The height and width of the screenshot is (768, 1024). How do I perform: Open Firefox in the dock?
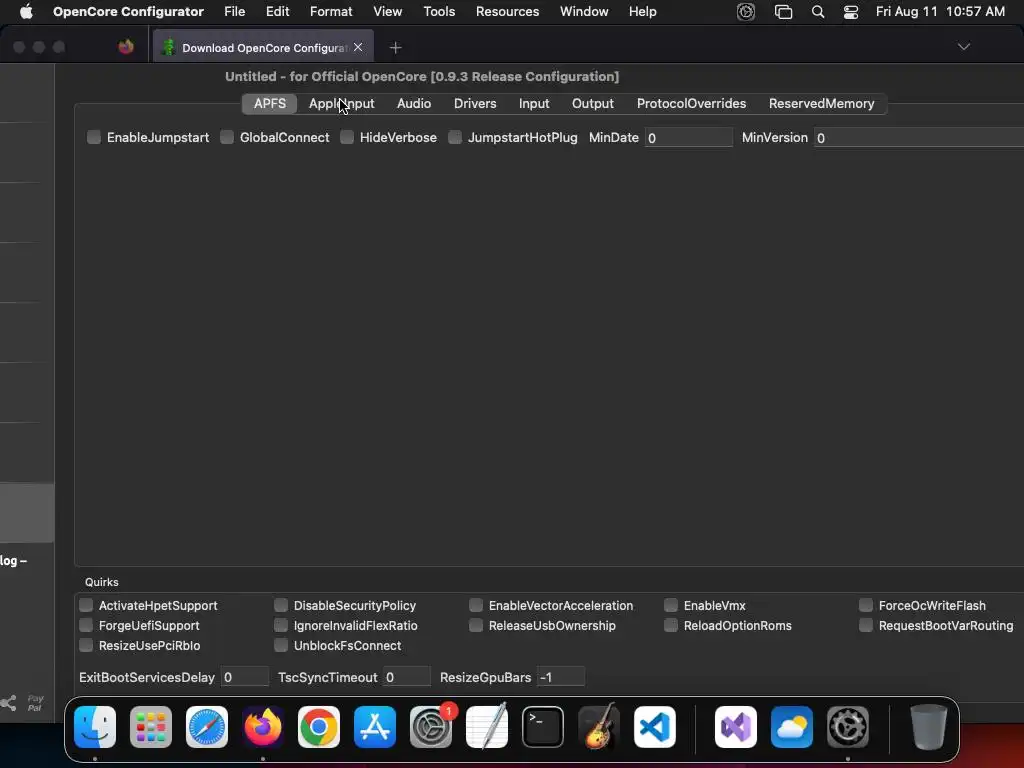point(263,727)
